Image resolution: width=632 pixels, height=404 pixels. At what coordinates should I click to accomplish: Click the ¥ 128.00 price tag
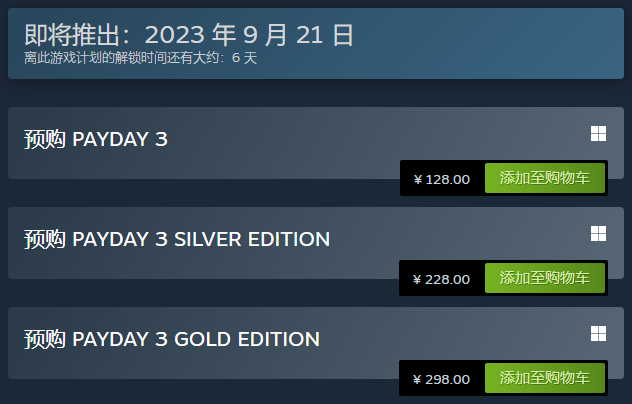click(x=441, y=179)
